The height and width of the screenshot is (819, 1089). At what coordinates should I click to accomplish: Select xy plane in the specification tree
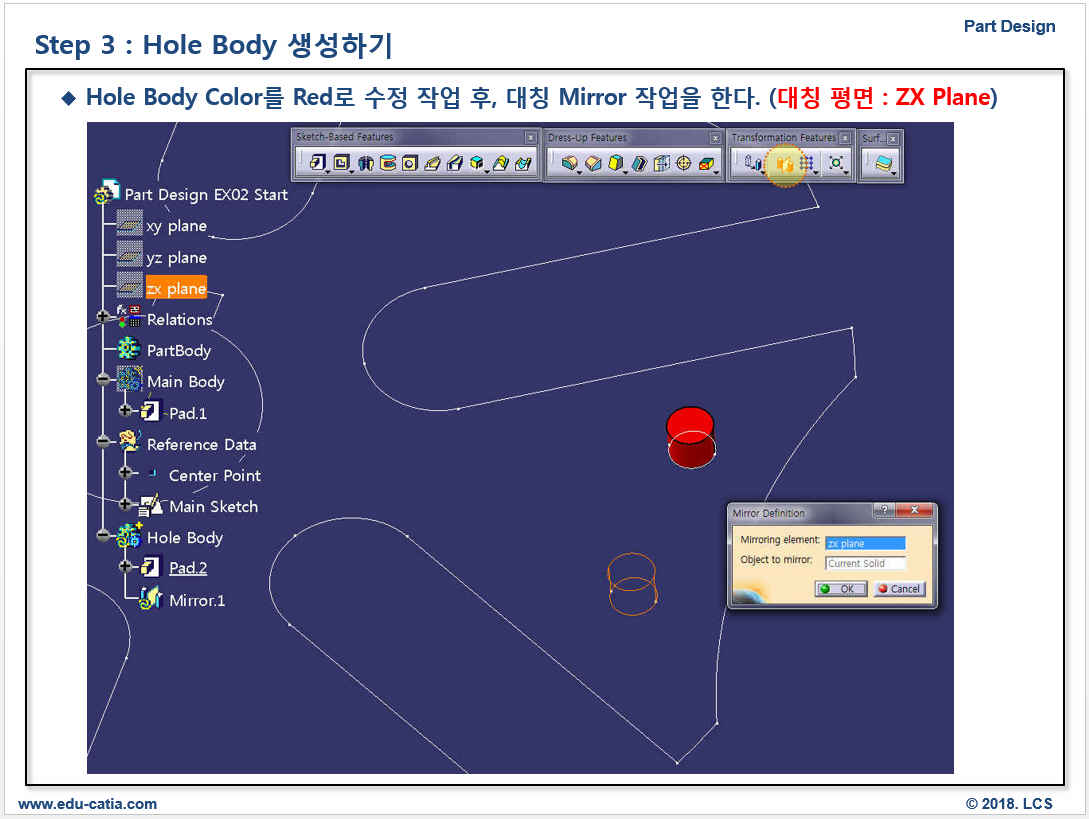pos(176,226)
